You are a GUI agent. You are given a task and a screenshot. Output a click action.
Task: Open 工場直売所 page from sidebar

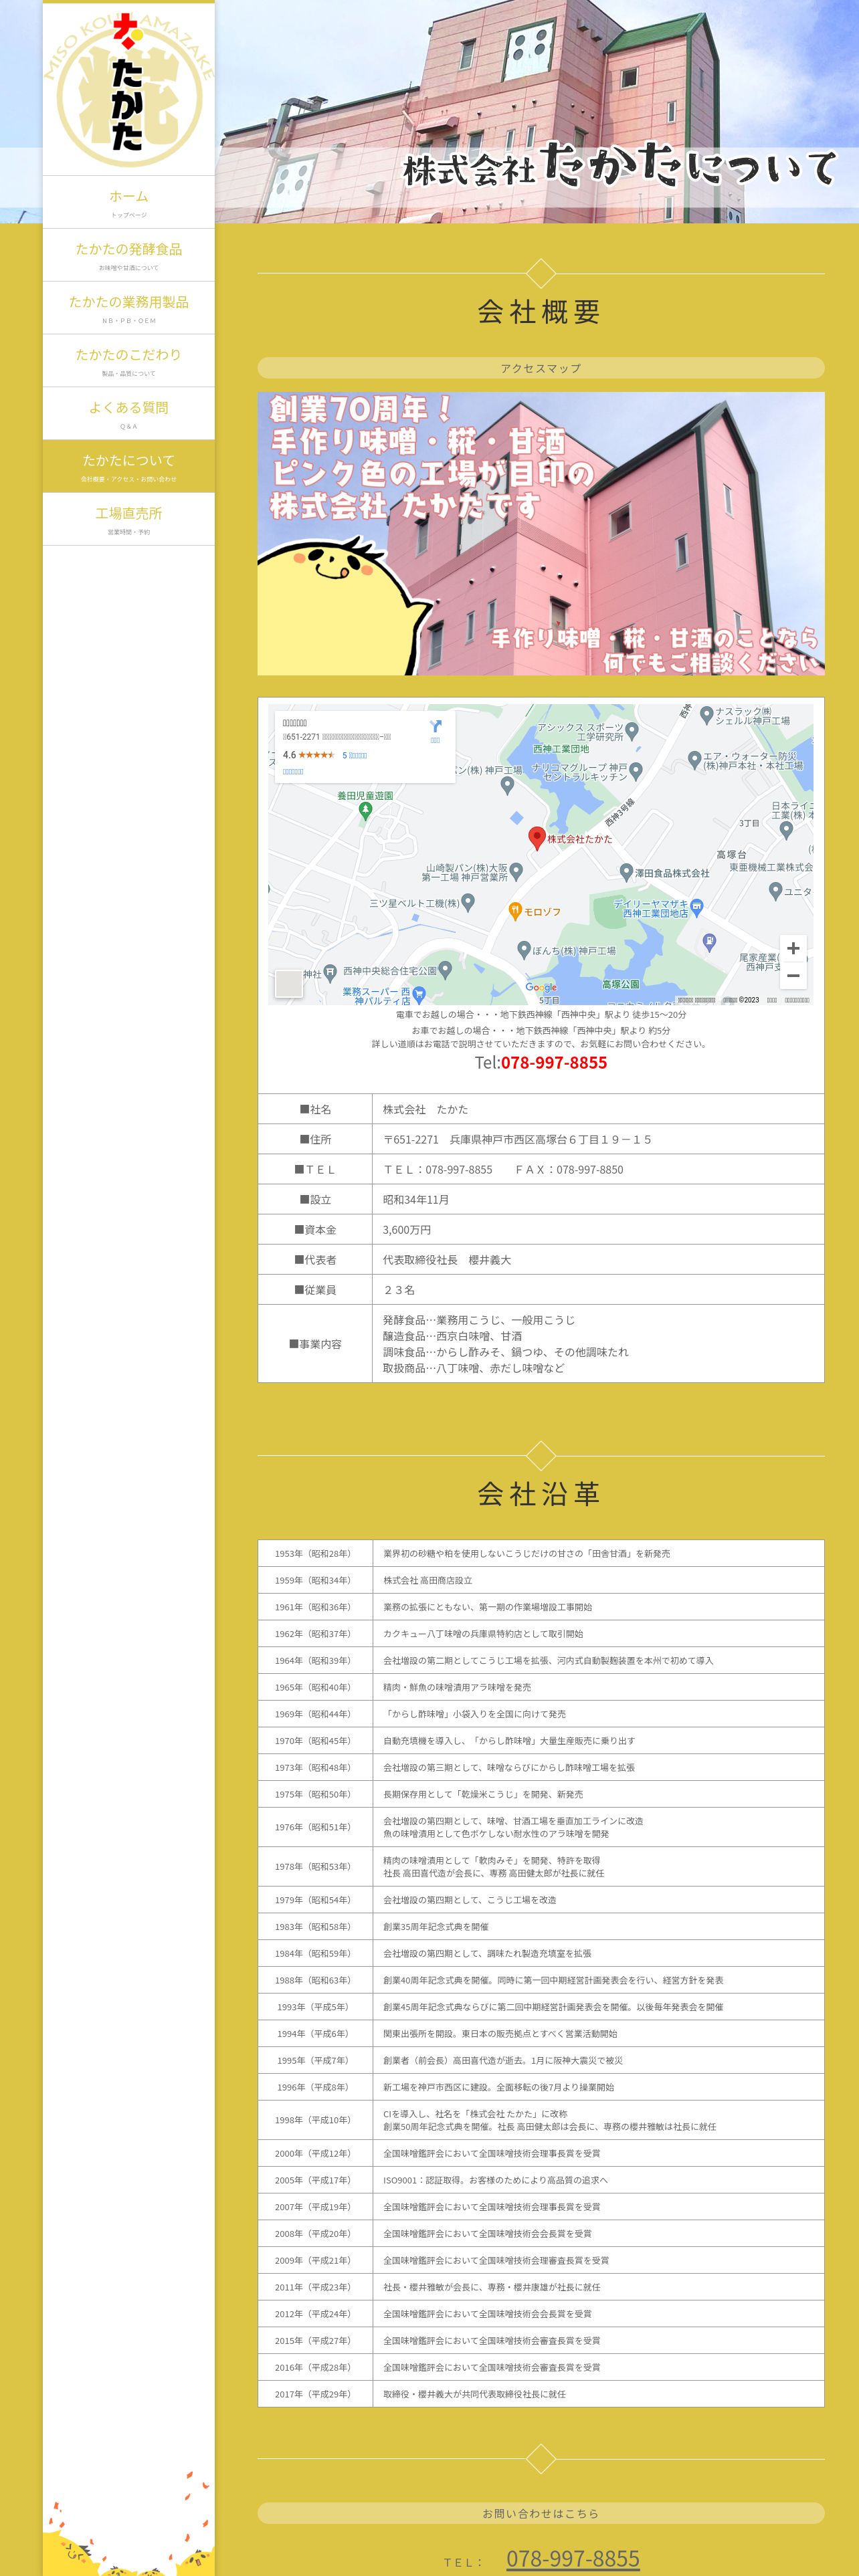tap(129, 519)
